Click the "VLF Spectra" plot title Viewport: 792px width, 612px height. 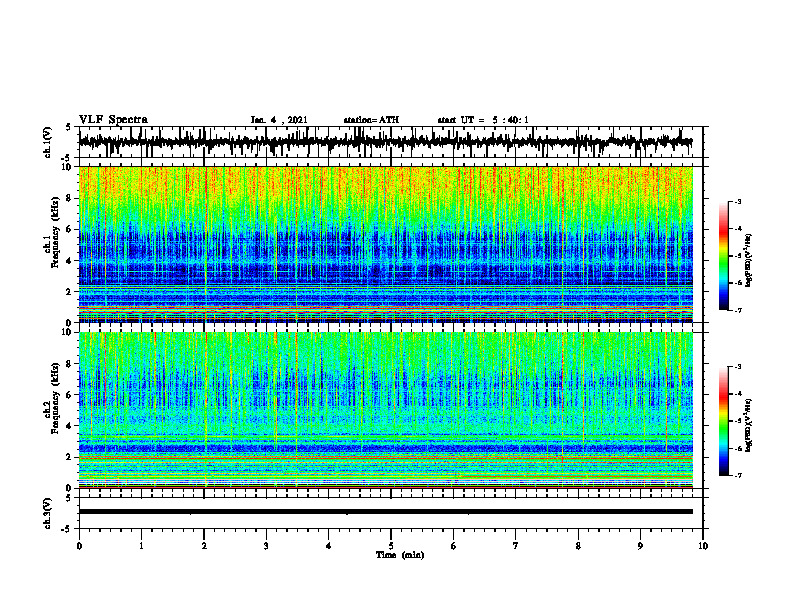[x=113, y=120]
